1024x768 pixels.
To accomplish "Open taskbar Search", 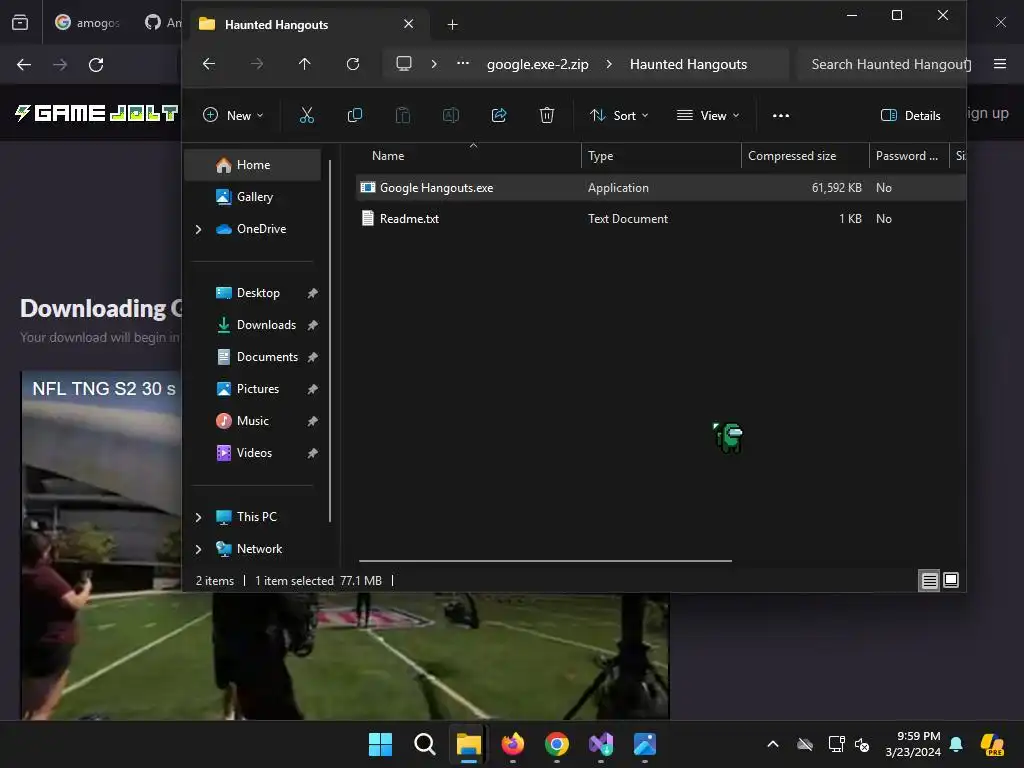I will point(424,744).
